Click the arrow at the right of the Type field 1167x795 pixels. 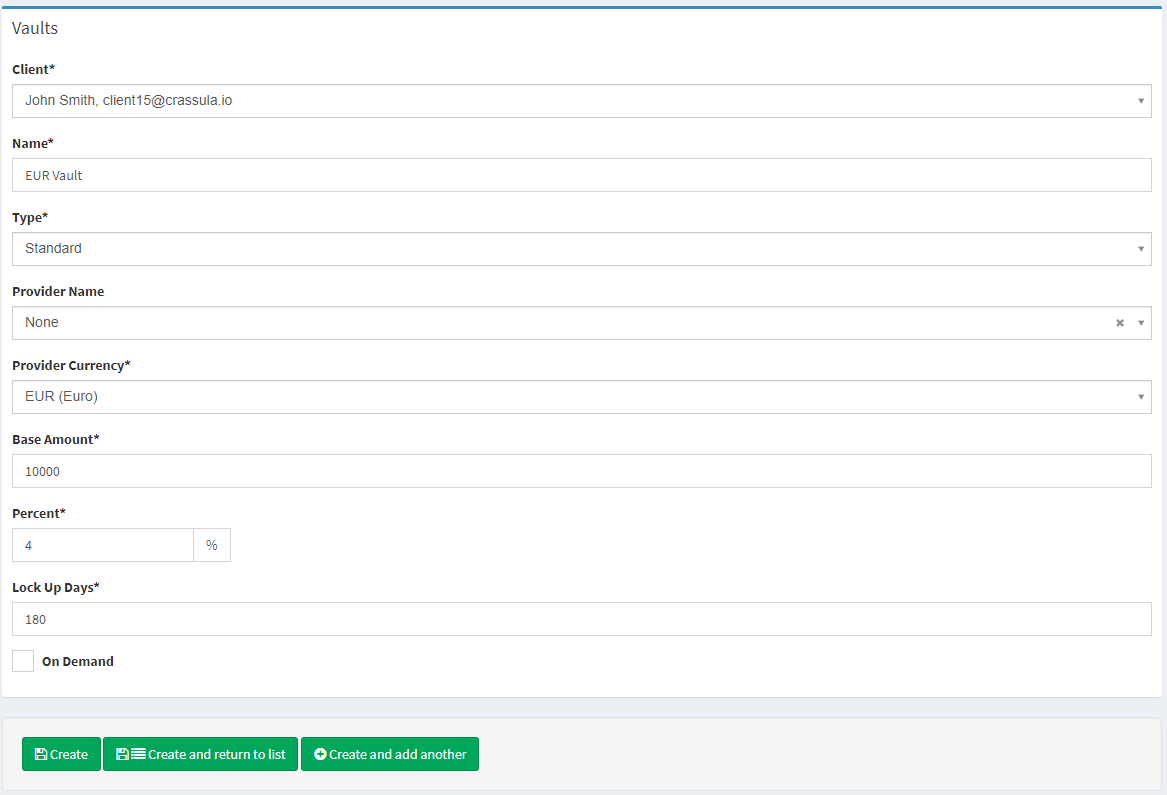[x=1141, y=249]
